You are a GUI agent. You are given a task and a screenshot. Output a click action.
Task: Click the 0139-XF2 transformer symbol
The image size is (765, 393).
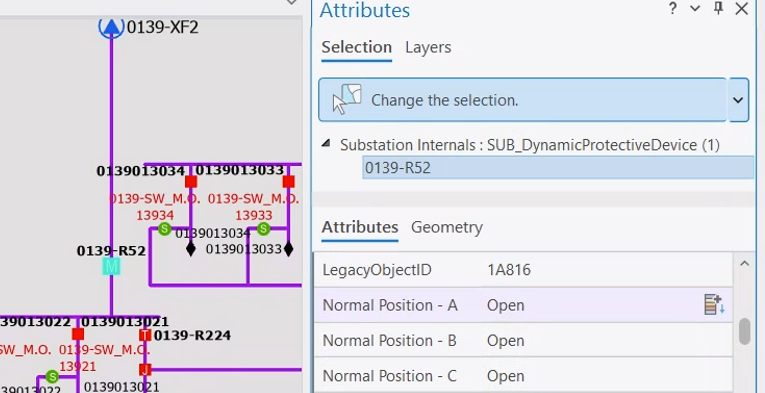(x=111, y=27)
